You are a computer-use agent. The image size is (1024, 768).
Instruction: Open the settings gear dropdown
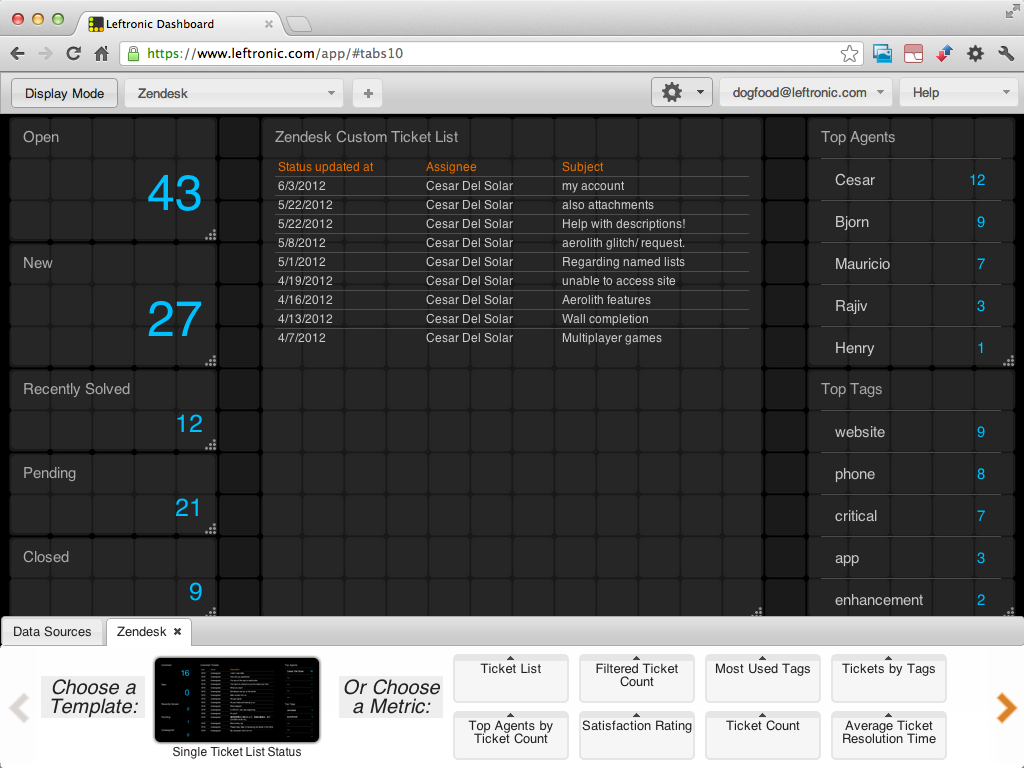[682, 93]
